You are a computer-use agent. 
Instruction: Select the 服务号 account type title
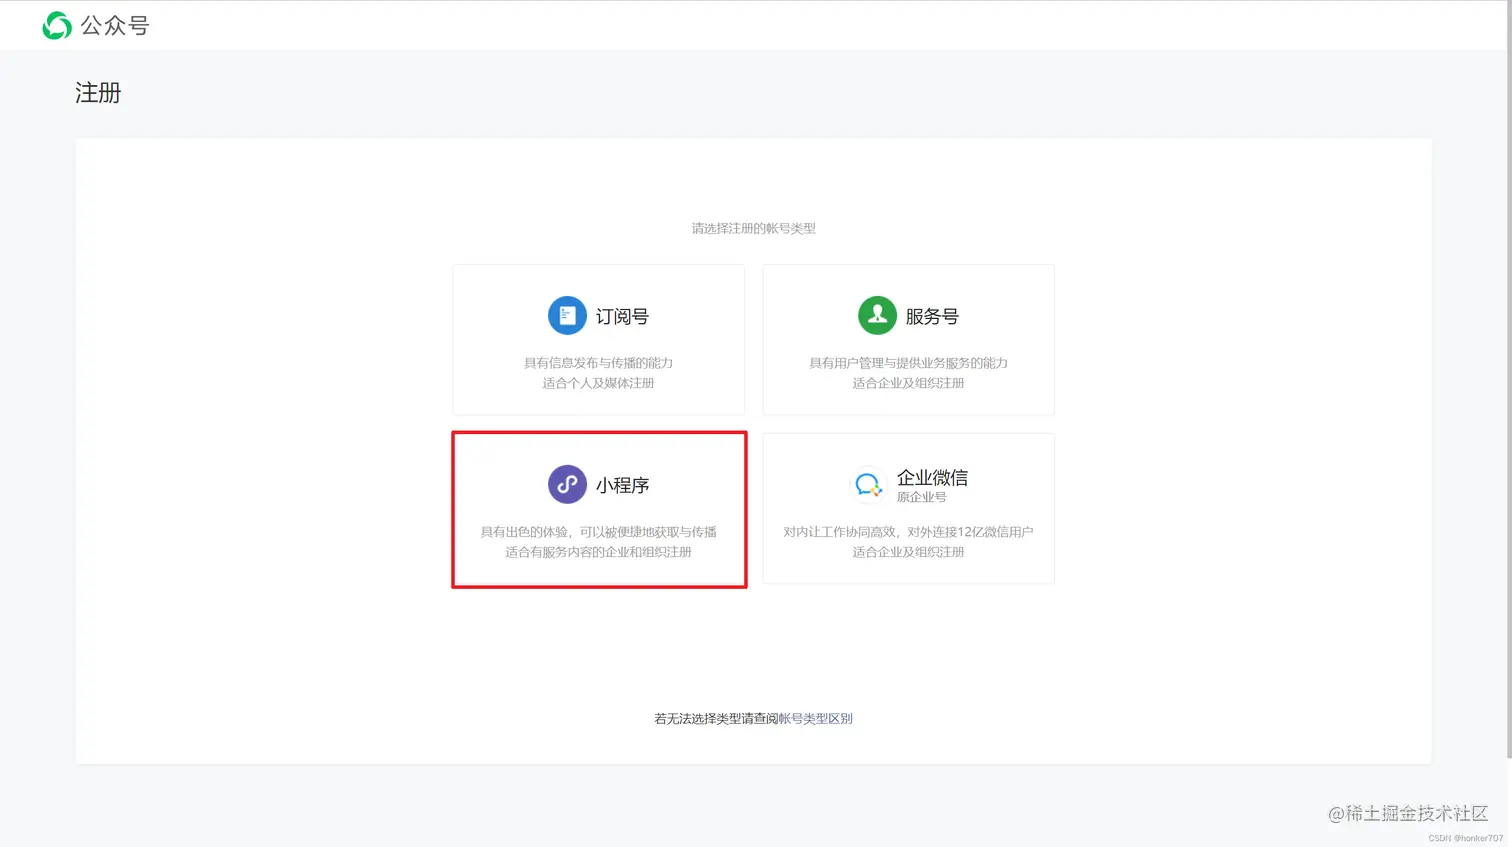[x=932, y=317]
